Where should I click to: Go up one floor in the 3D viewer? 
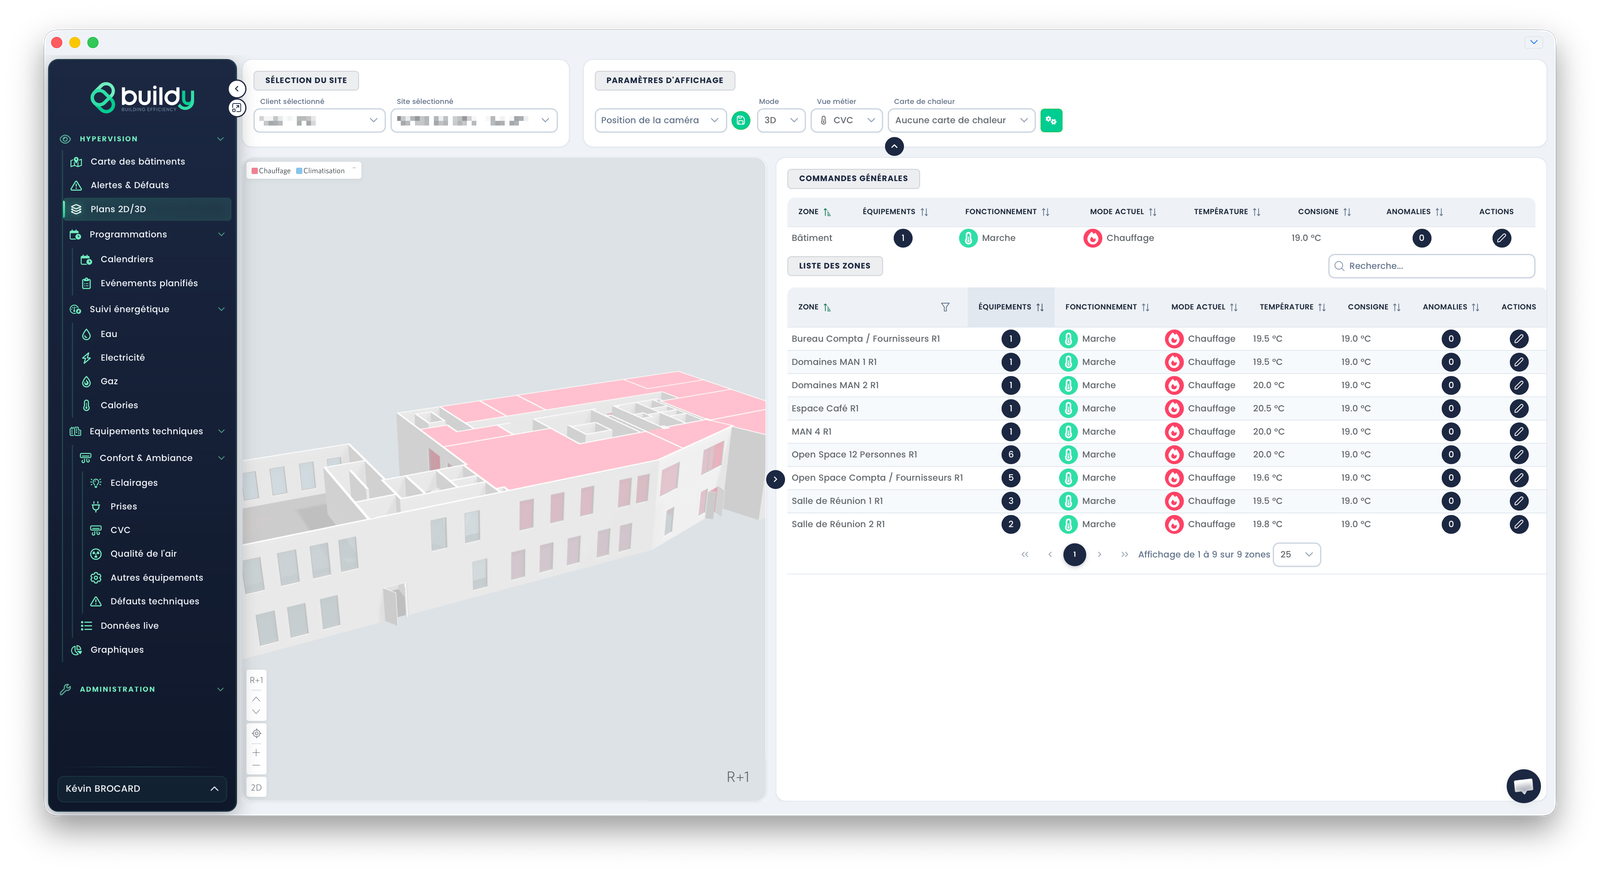tap(256, 698)
